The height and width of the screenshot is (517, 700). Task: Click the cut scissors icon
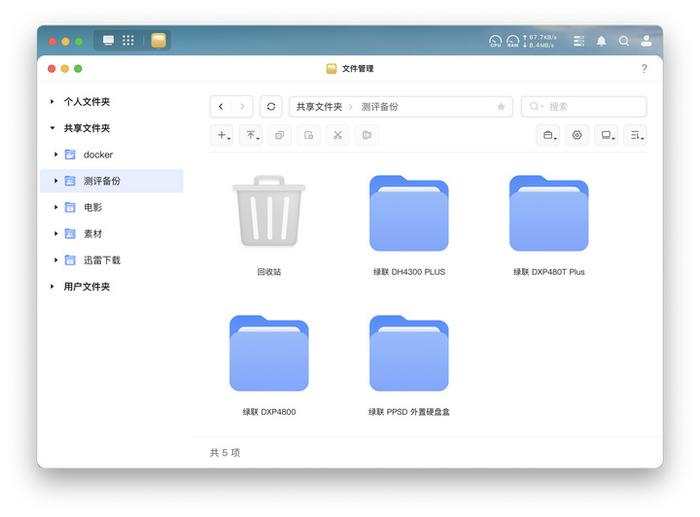coord(338,135)
